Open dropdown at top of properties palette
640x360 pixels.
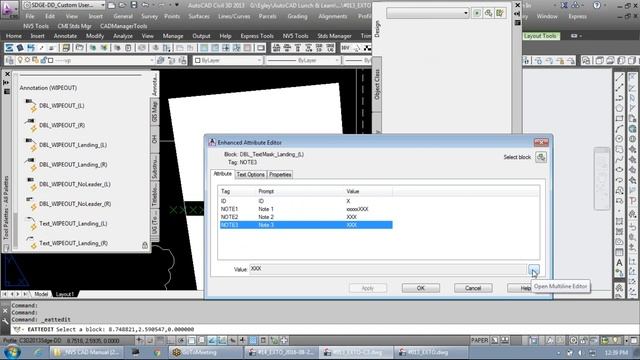pos(428,13)
